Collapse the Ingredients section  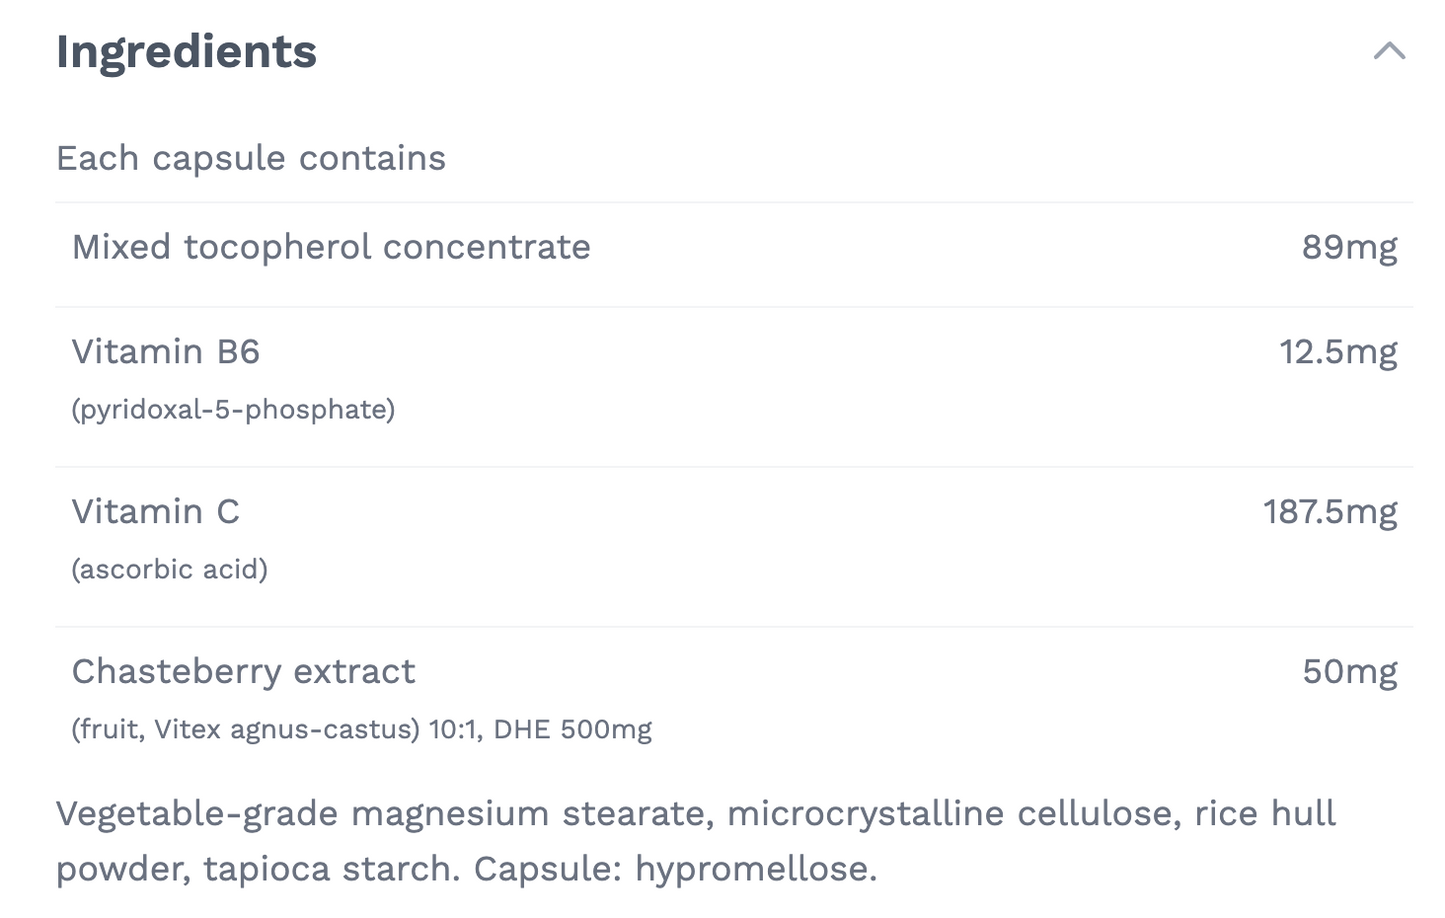coord(1389,51)
